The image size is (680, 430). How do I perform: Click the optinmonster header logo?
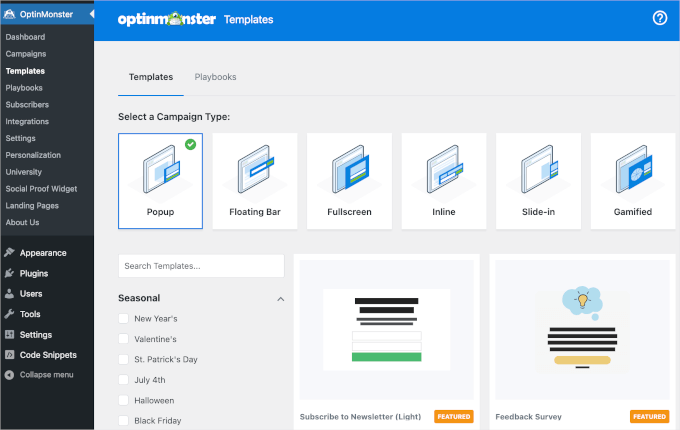(x=167, y=19)
